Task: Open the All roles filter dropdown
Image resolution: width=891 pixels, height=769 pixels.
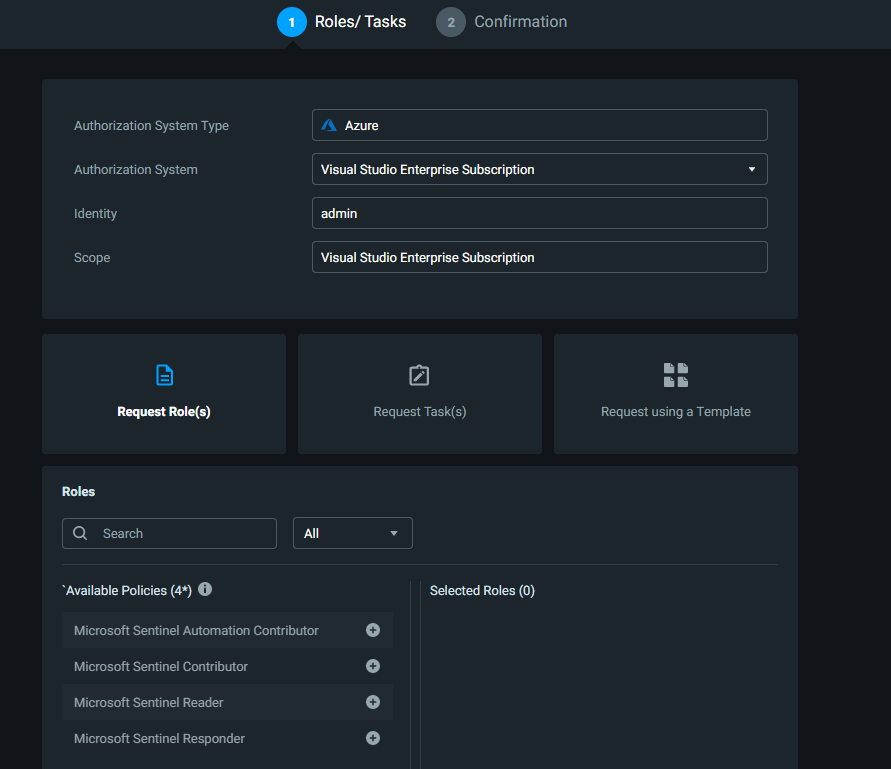Action: click(x=353, y=533)
